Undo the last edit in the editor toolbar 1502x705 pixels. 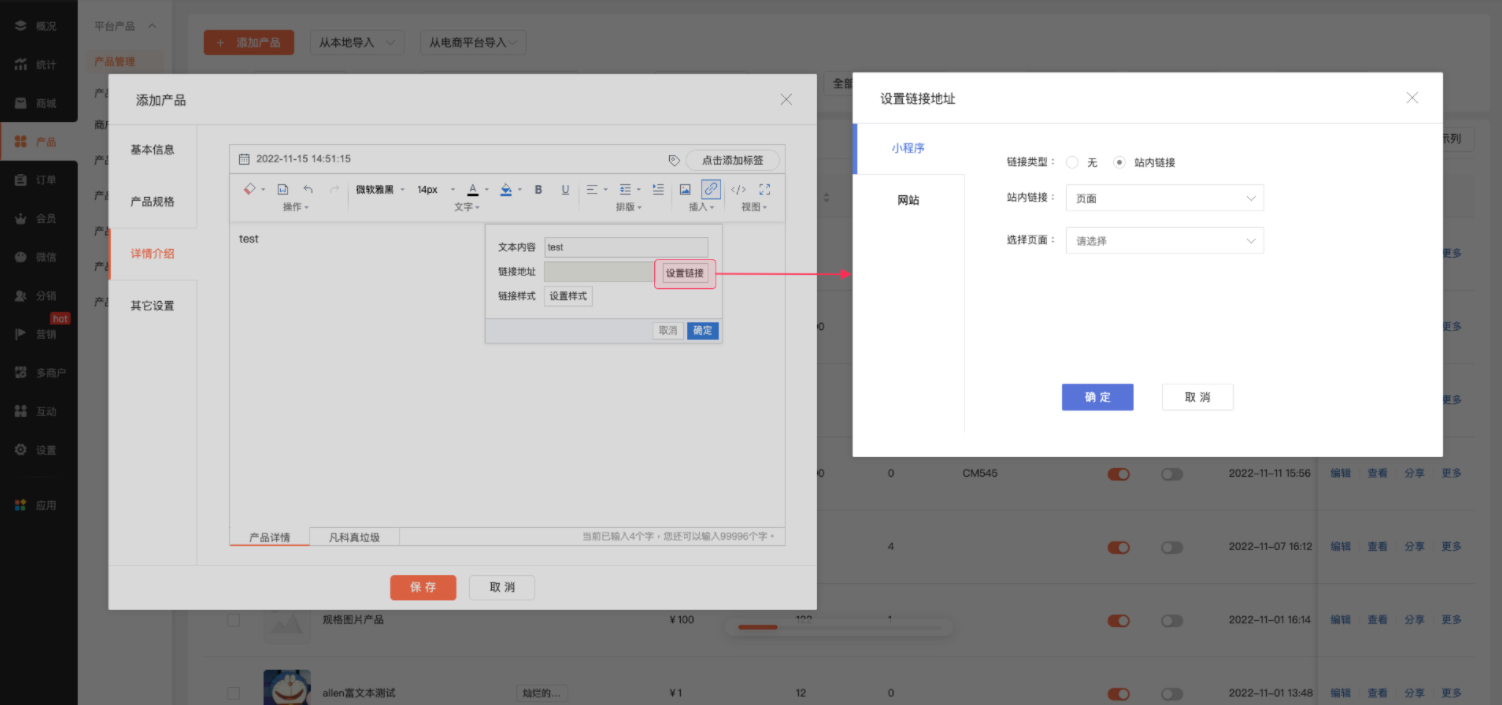[308, 189]
